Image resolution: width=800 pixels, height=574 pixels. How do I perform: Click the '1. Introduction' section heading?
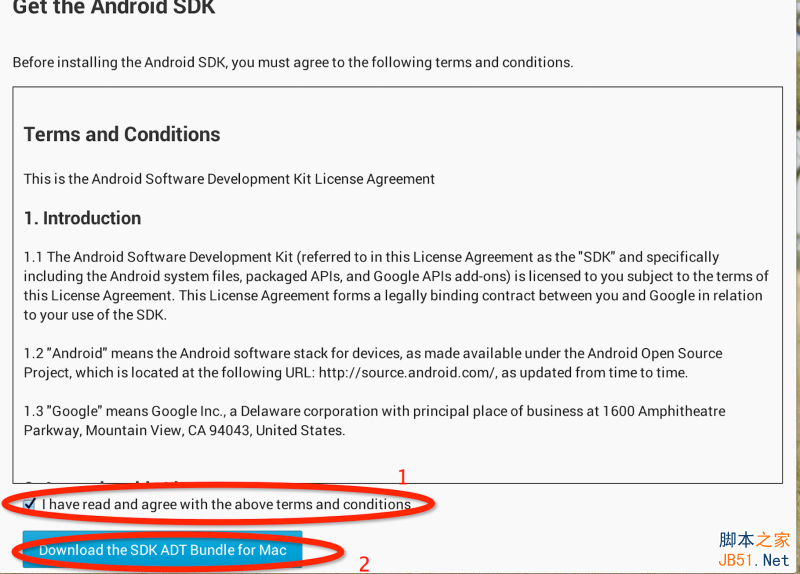(82, 218)
